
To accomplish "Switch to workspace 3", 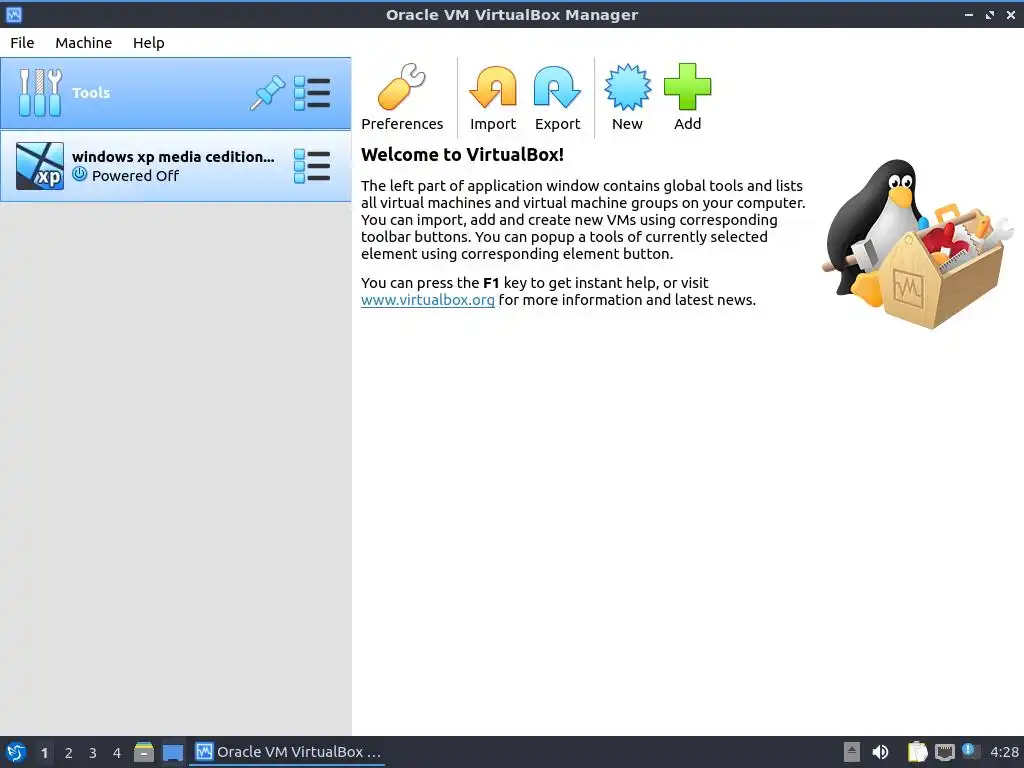I will coord(93,753).
